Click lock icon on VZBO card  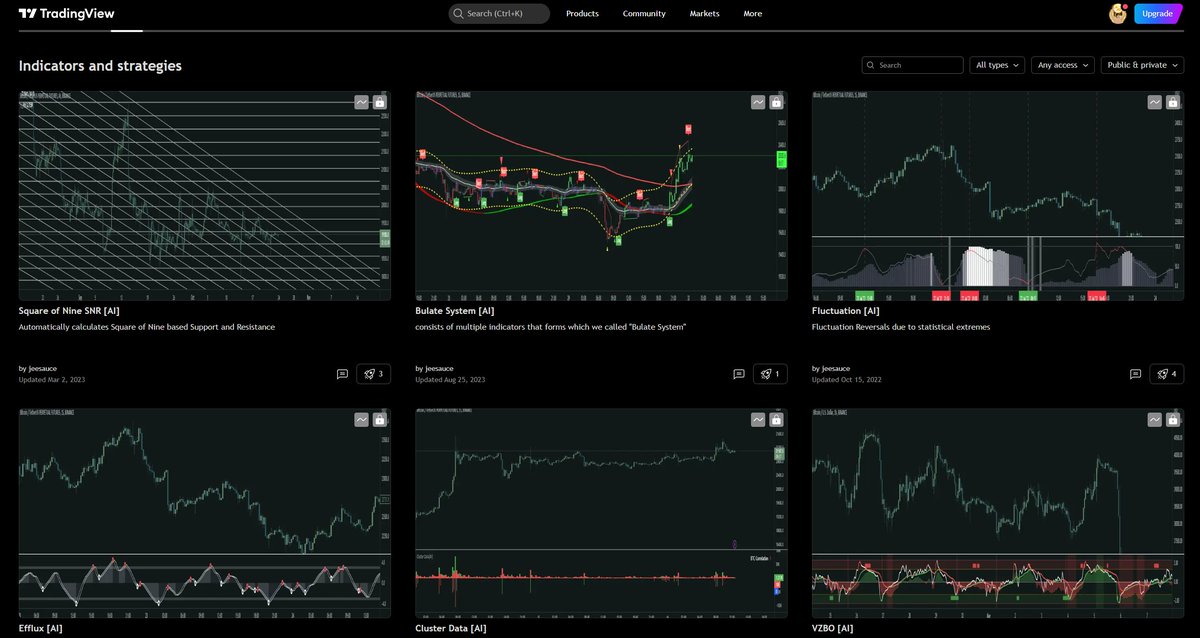1173,420
